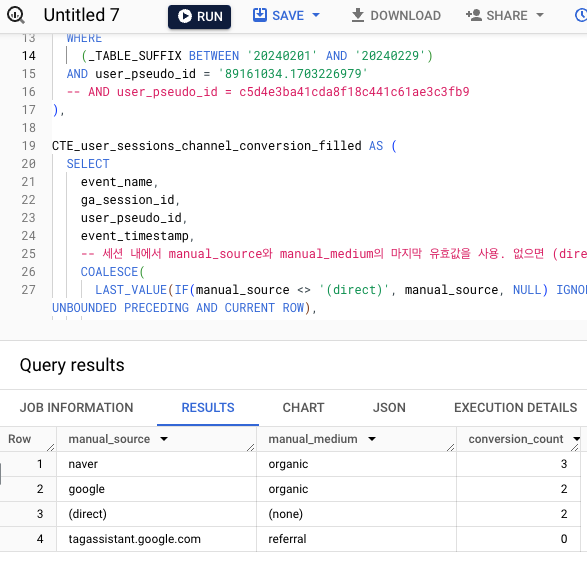Select the 'tagassistant.google.com' cell
The height and width of the screenshot is (561, 587).
pos(156,539)
